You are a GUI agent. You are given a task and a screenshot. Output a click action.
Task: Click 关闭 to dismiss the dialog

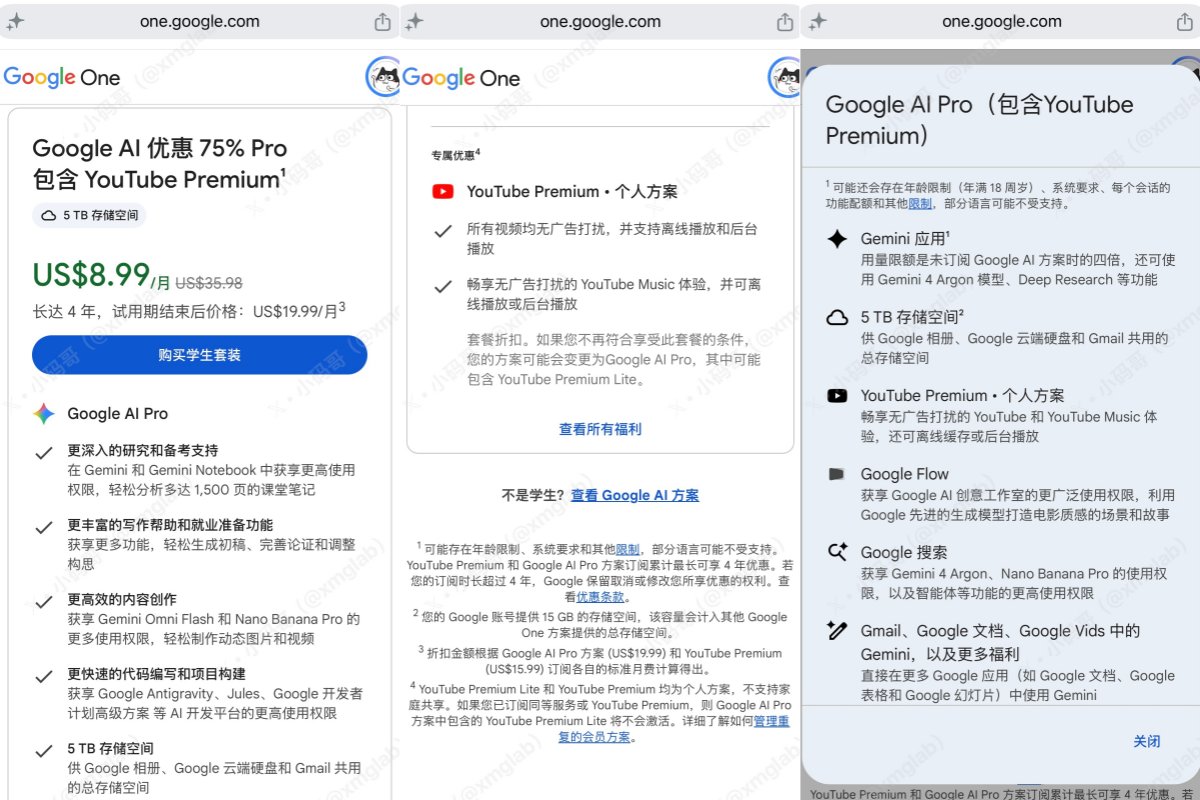tap(1147, 741)
